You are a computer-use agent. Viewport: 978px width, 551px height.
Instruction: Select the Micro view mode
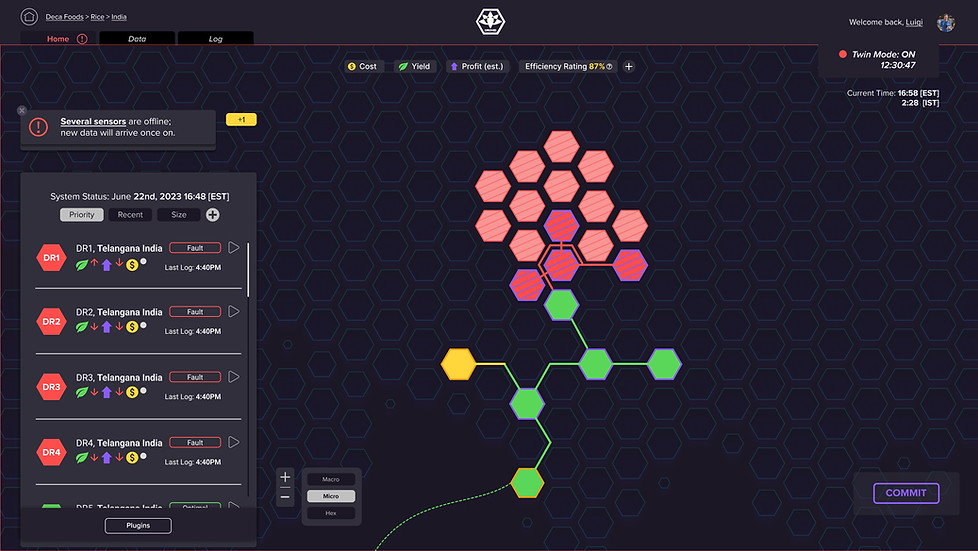click(331, 496)
